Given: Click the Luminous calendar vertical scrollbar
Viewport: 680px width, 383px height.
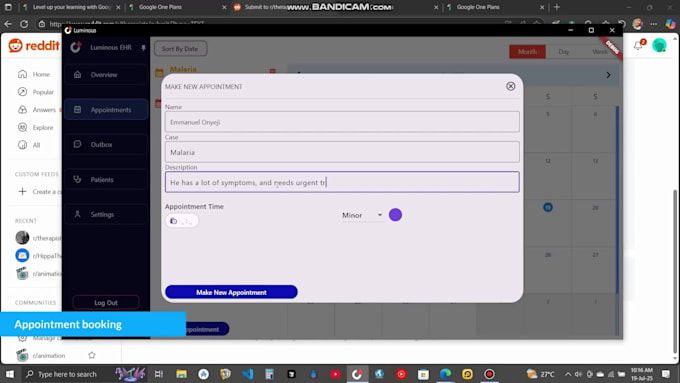Looking at the screenshot, I should (617, 200).
